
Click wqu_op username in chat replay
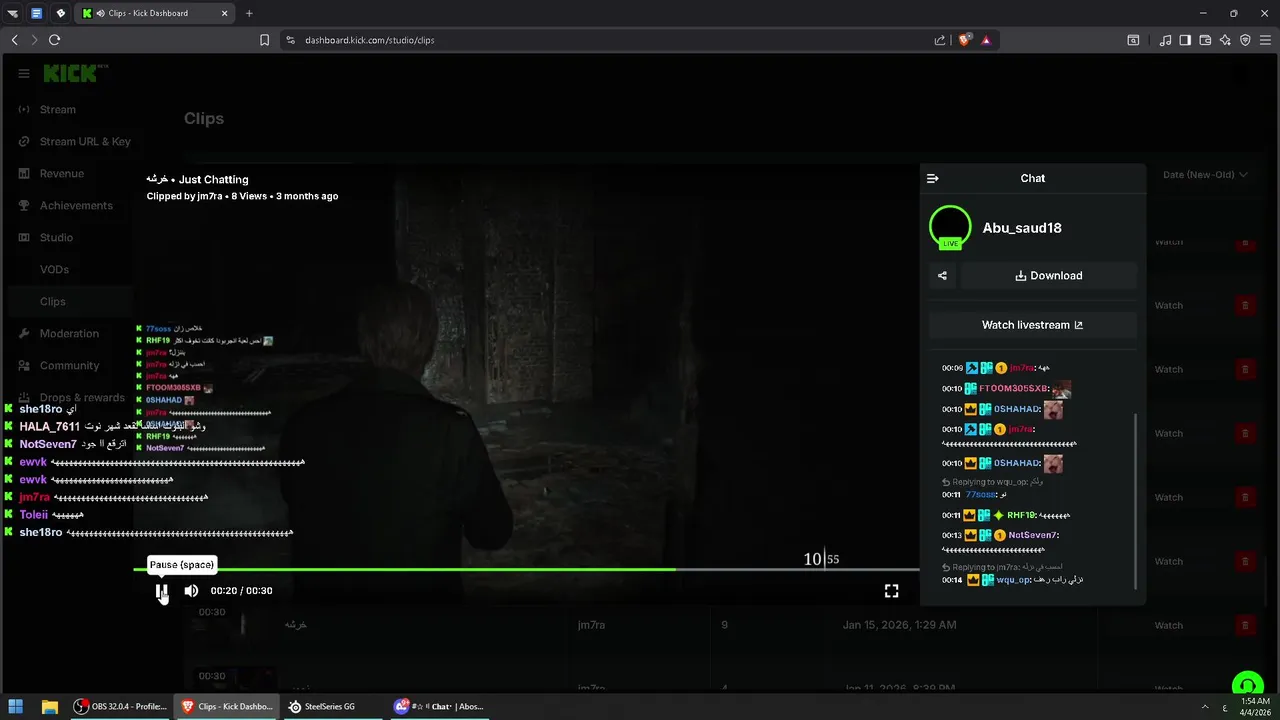1013,580
